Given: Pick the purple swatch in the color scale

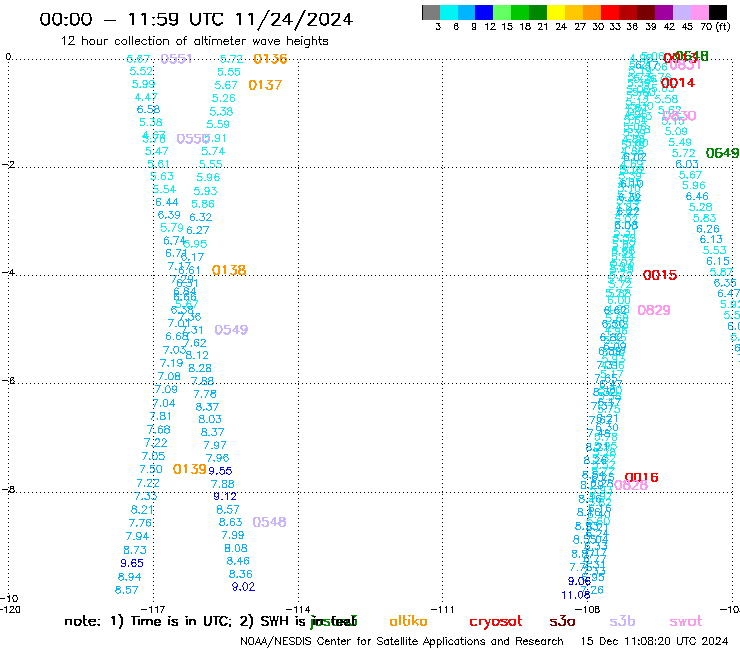Looking at the screenshot, I should point(664,12).
